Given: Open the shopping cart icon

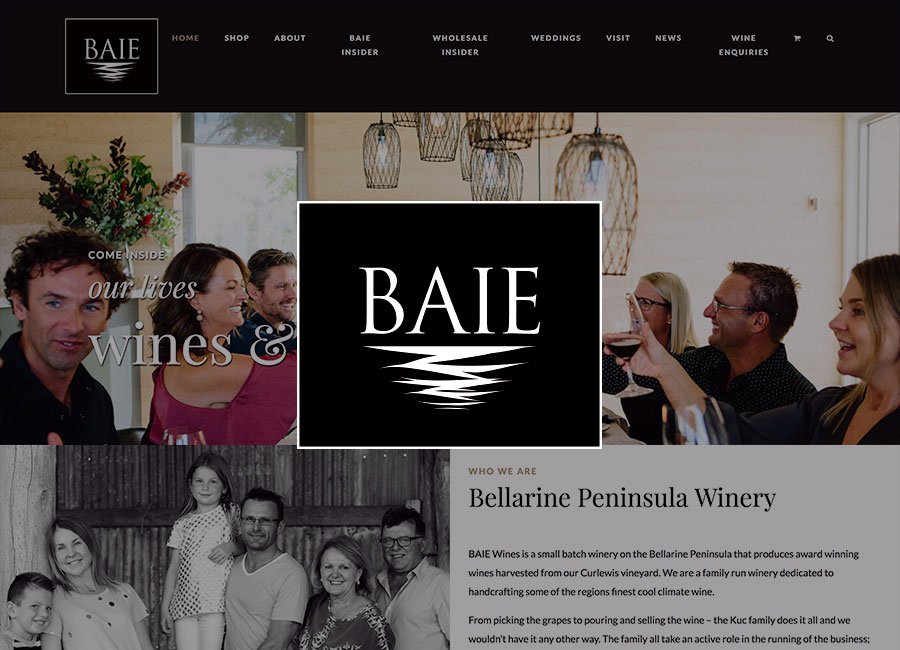Looking at the screenshot, I should pyautogui.click(x=797, y=38).
